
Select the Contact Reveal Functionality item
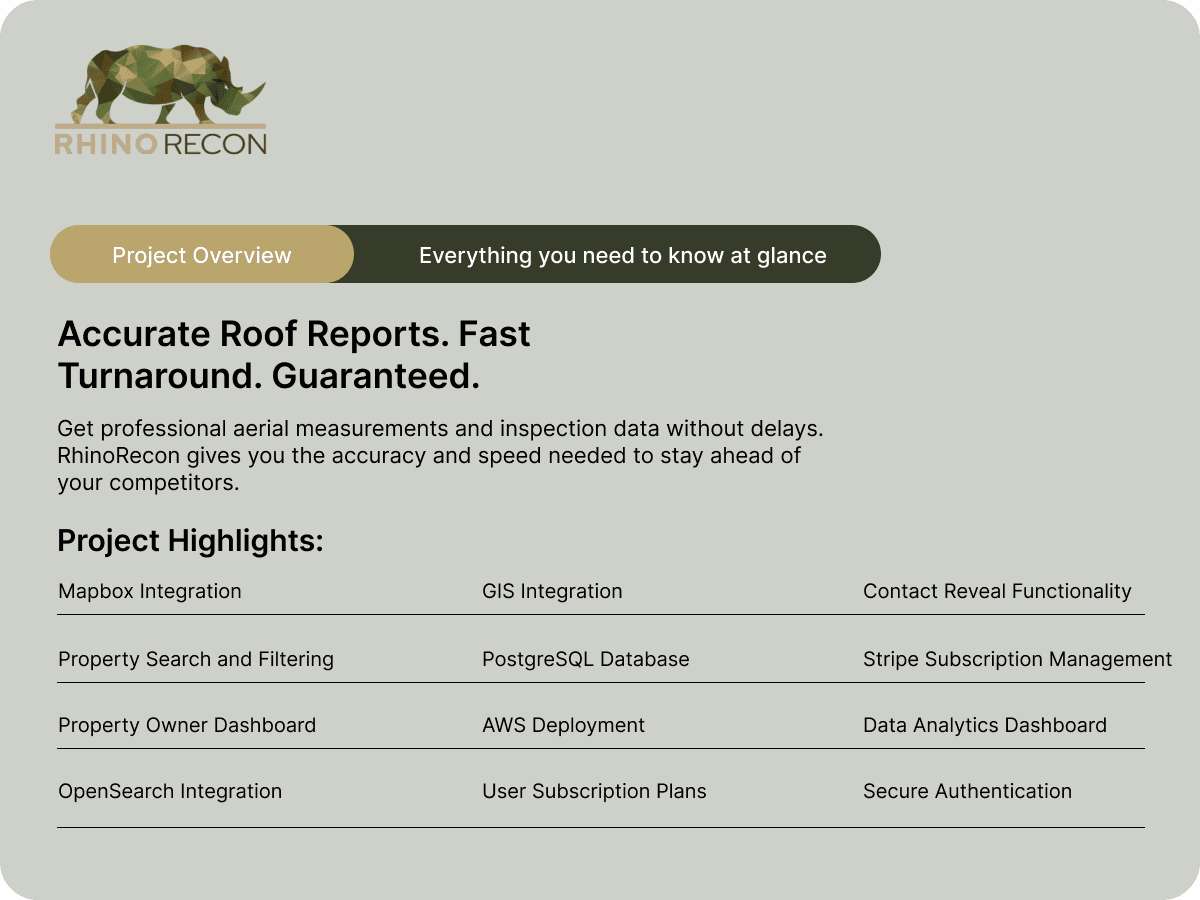point(997,591)
